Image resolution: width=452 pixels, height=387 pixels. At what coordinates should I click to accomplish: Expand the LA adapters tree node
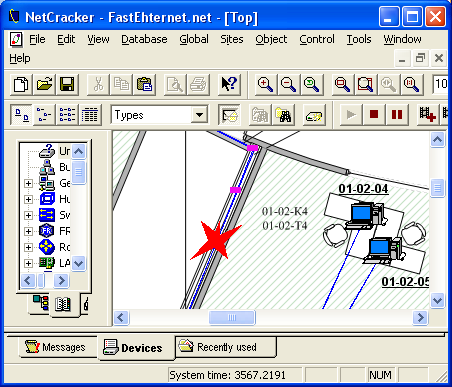click(28, 263)
